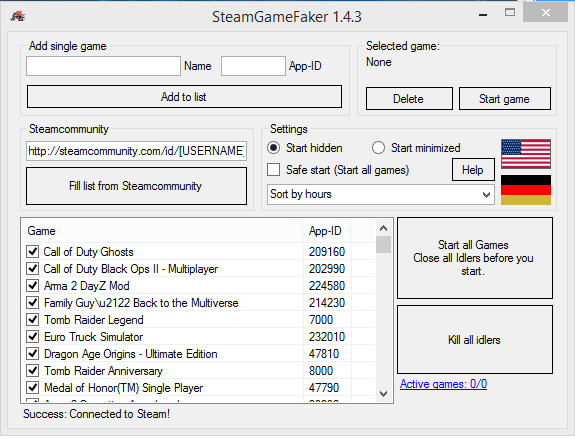Switch language with the American flag icon
575x439 pixels.
(525, 154)
